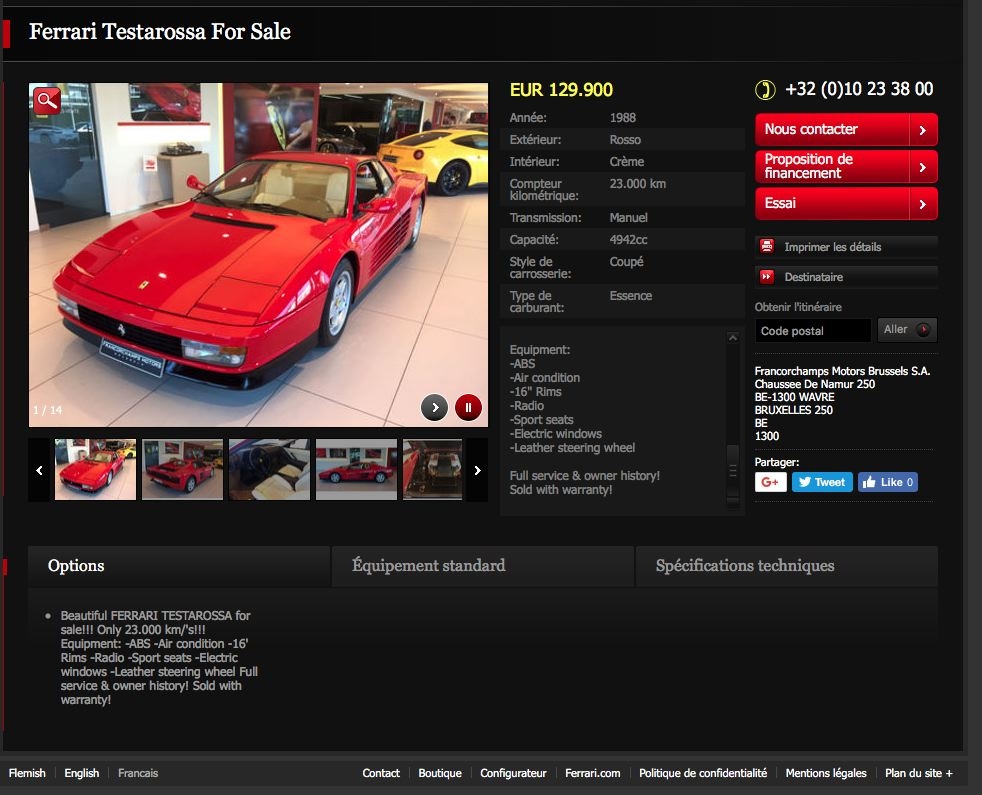Click the Aller directions button
The height and width of the screenshot is (795, 982).
(x=907, y=330)
